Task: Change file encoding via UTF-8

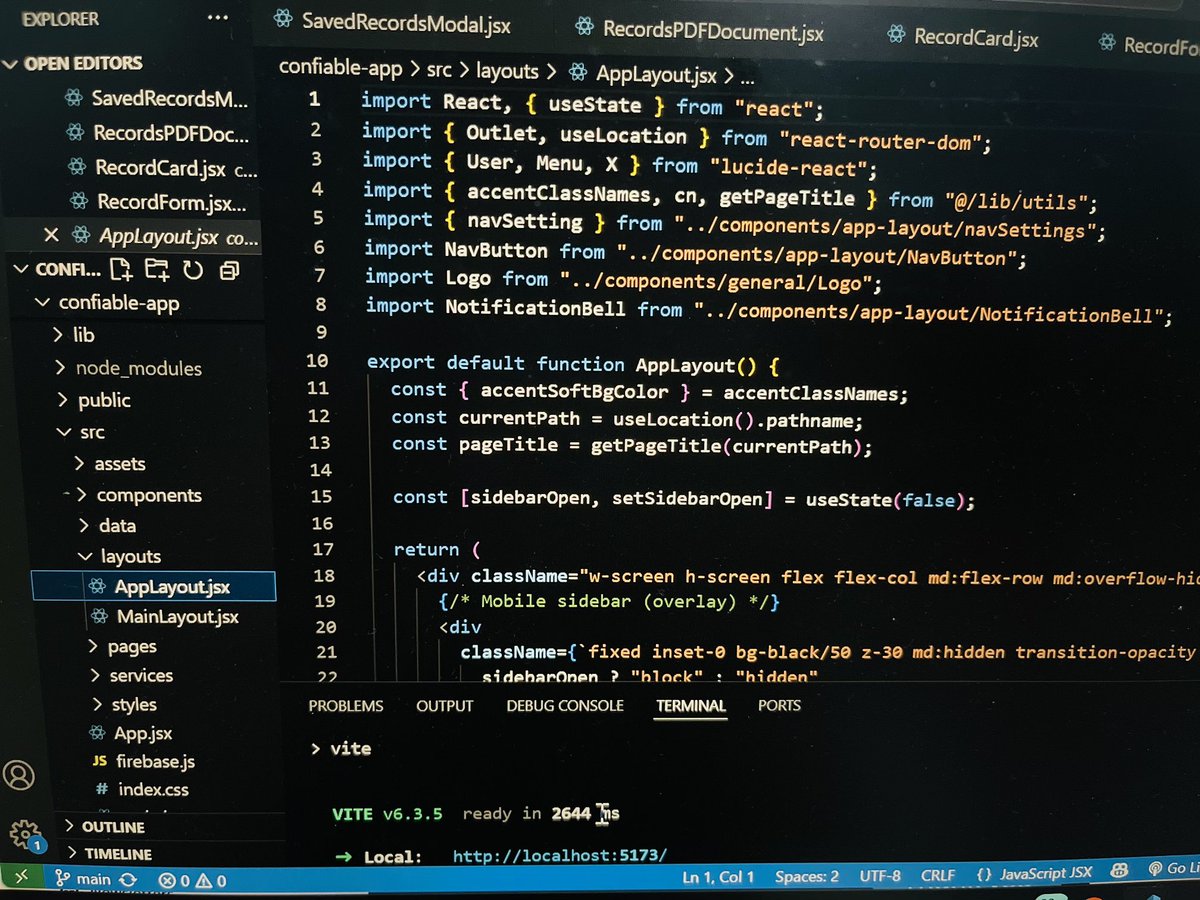Action: [x=880, y=875]
